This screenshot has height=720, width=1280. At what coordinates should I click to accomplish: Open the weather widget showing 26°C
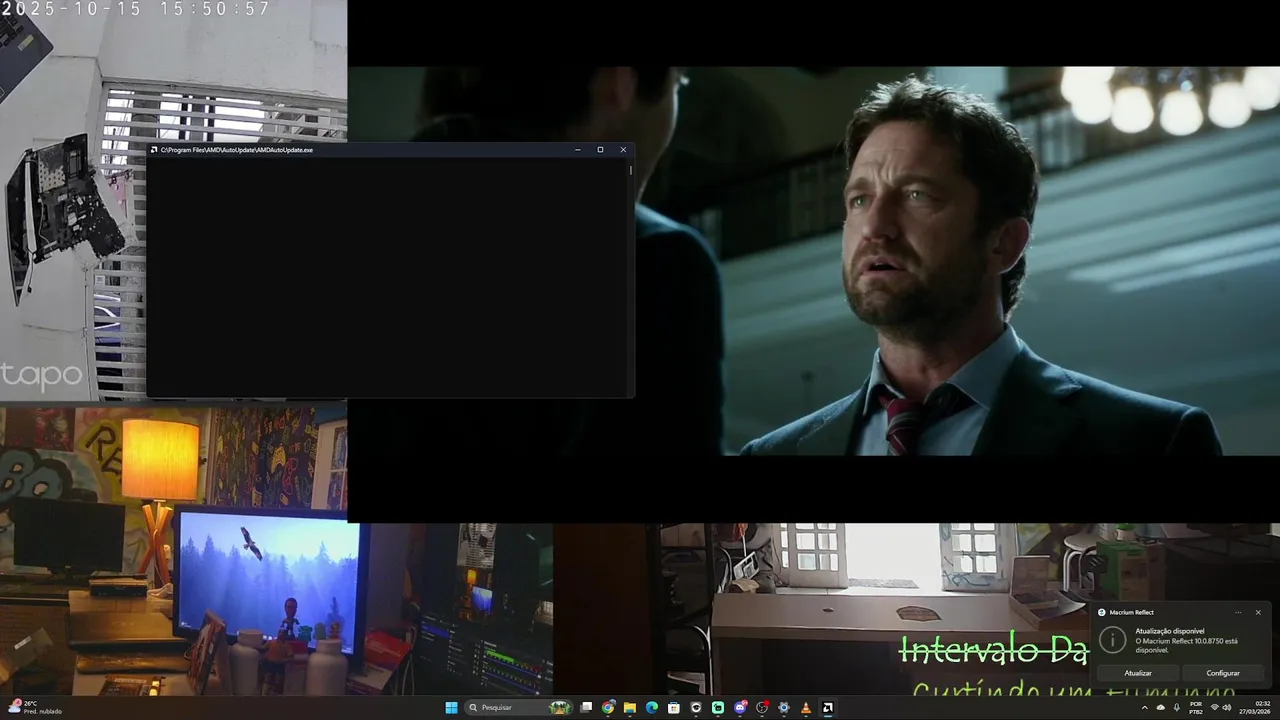[x=35, y=708]
